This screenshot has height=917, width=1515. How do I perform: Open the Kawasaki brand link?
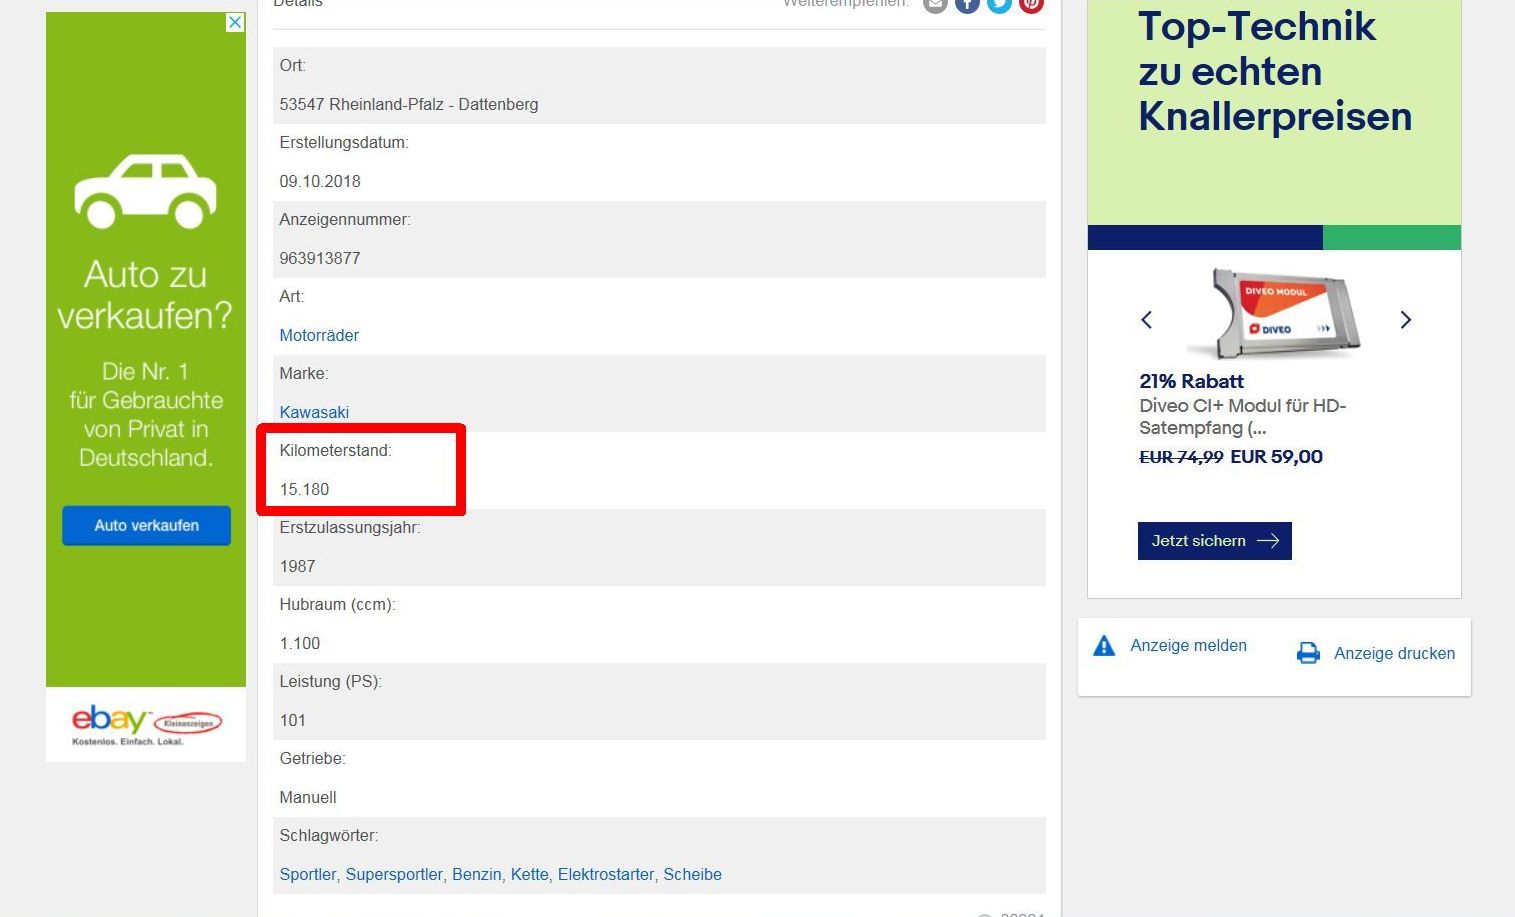pos(314,412)
